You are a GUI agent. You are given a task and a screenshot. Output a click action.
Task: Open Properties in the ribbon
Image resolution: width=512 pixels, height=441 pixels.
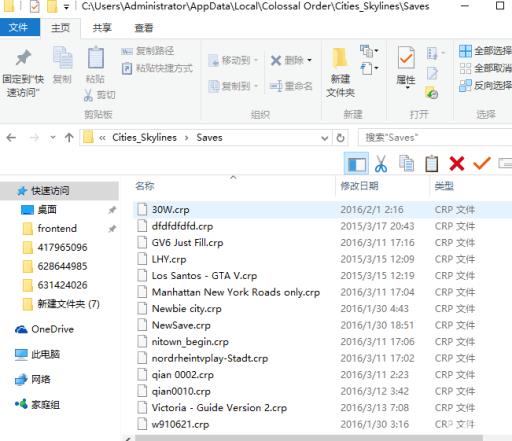pos(406,67)
